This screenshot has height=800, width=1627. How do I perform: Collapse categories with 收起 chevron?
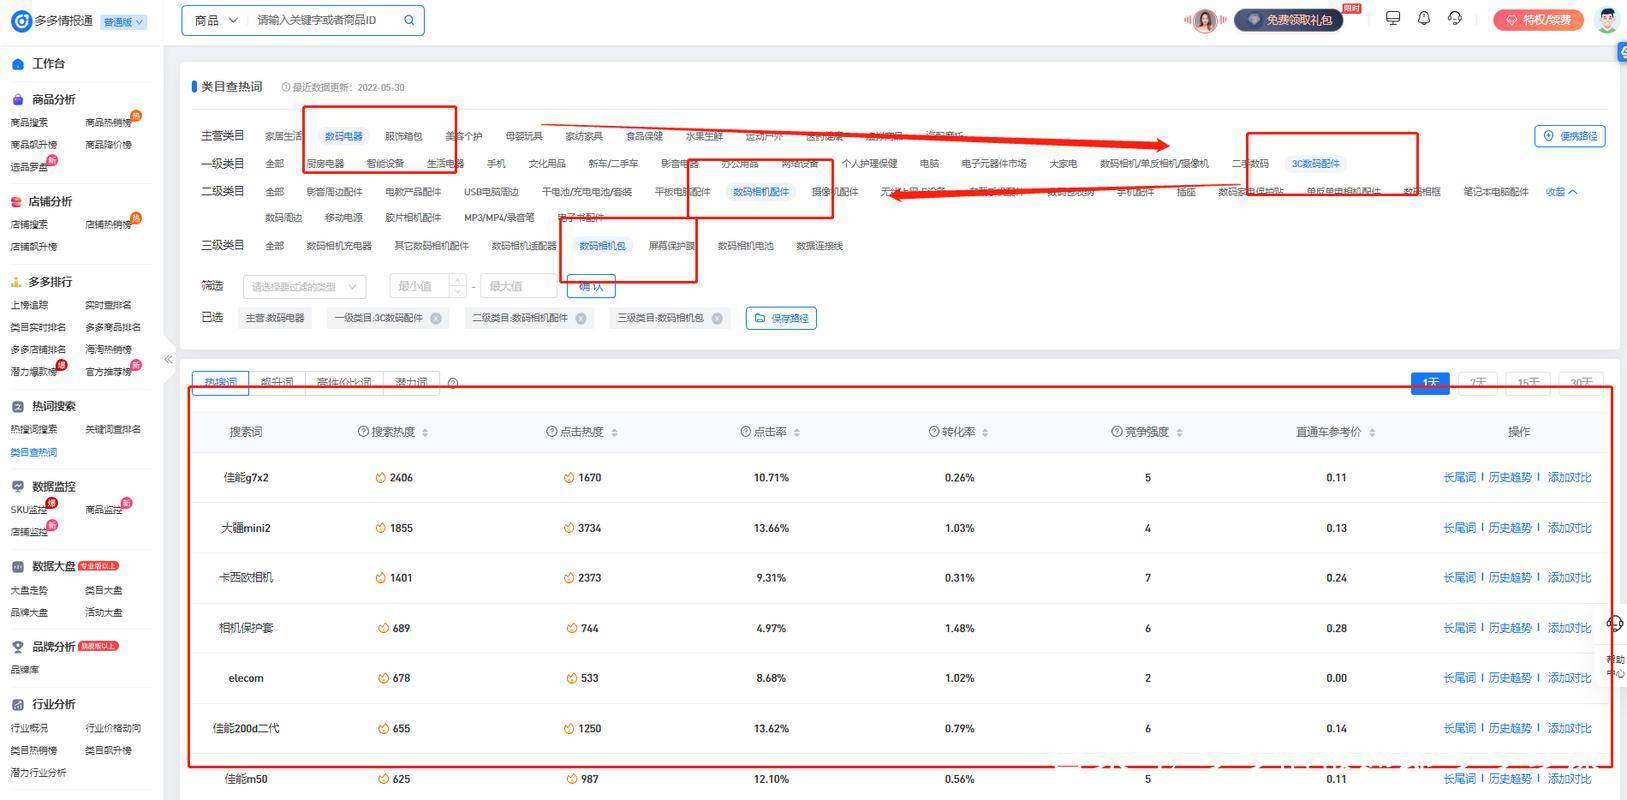point(1561,192)
